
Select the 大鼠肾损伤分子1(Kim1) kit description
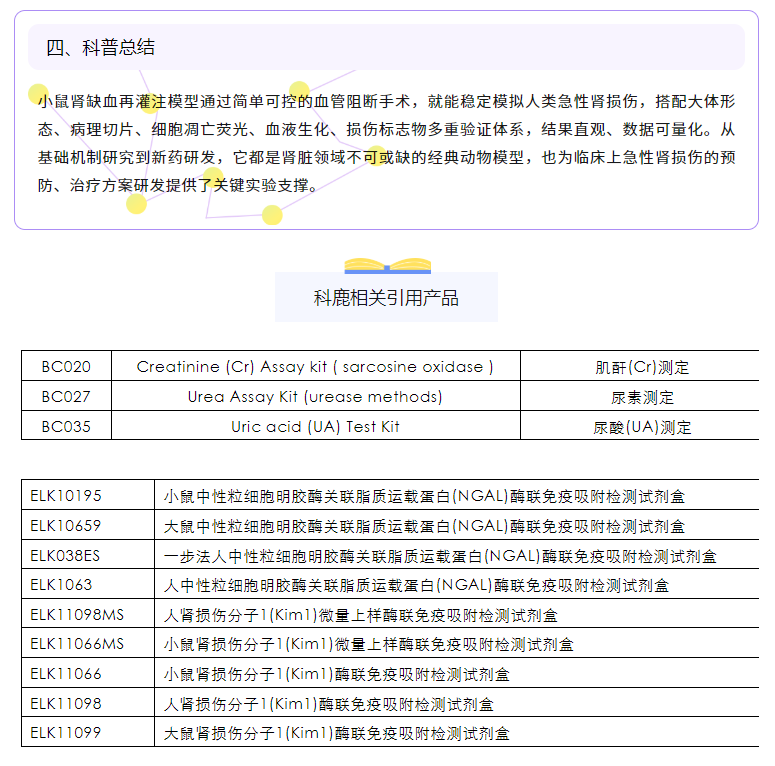coord(337,733)
